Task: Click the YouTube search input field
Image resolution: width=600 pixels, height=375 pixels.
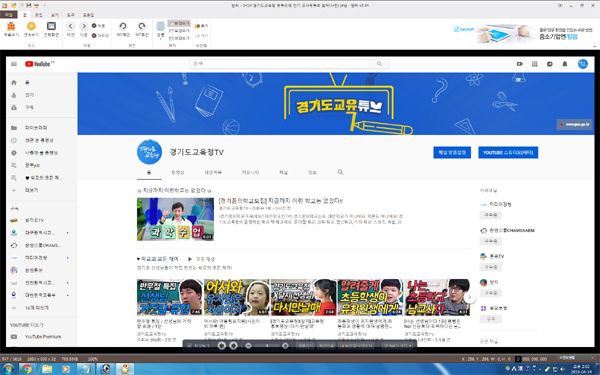Action: click(x=280, y=64)
